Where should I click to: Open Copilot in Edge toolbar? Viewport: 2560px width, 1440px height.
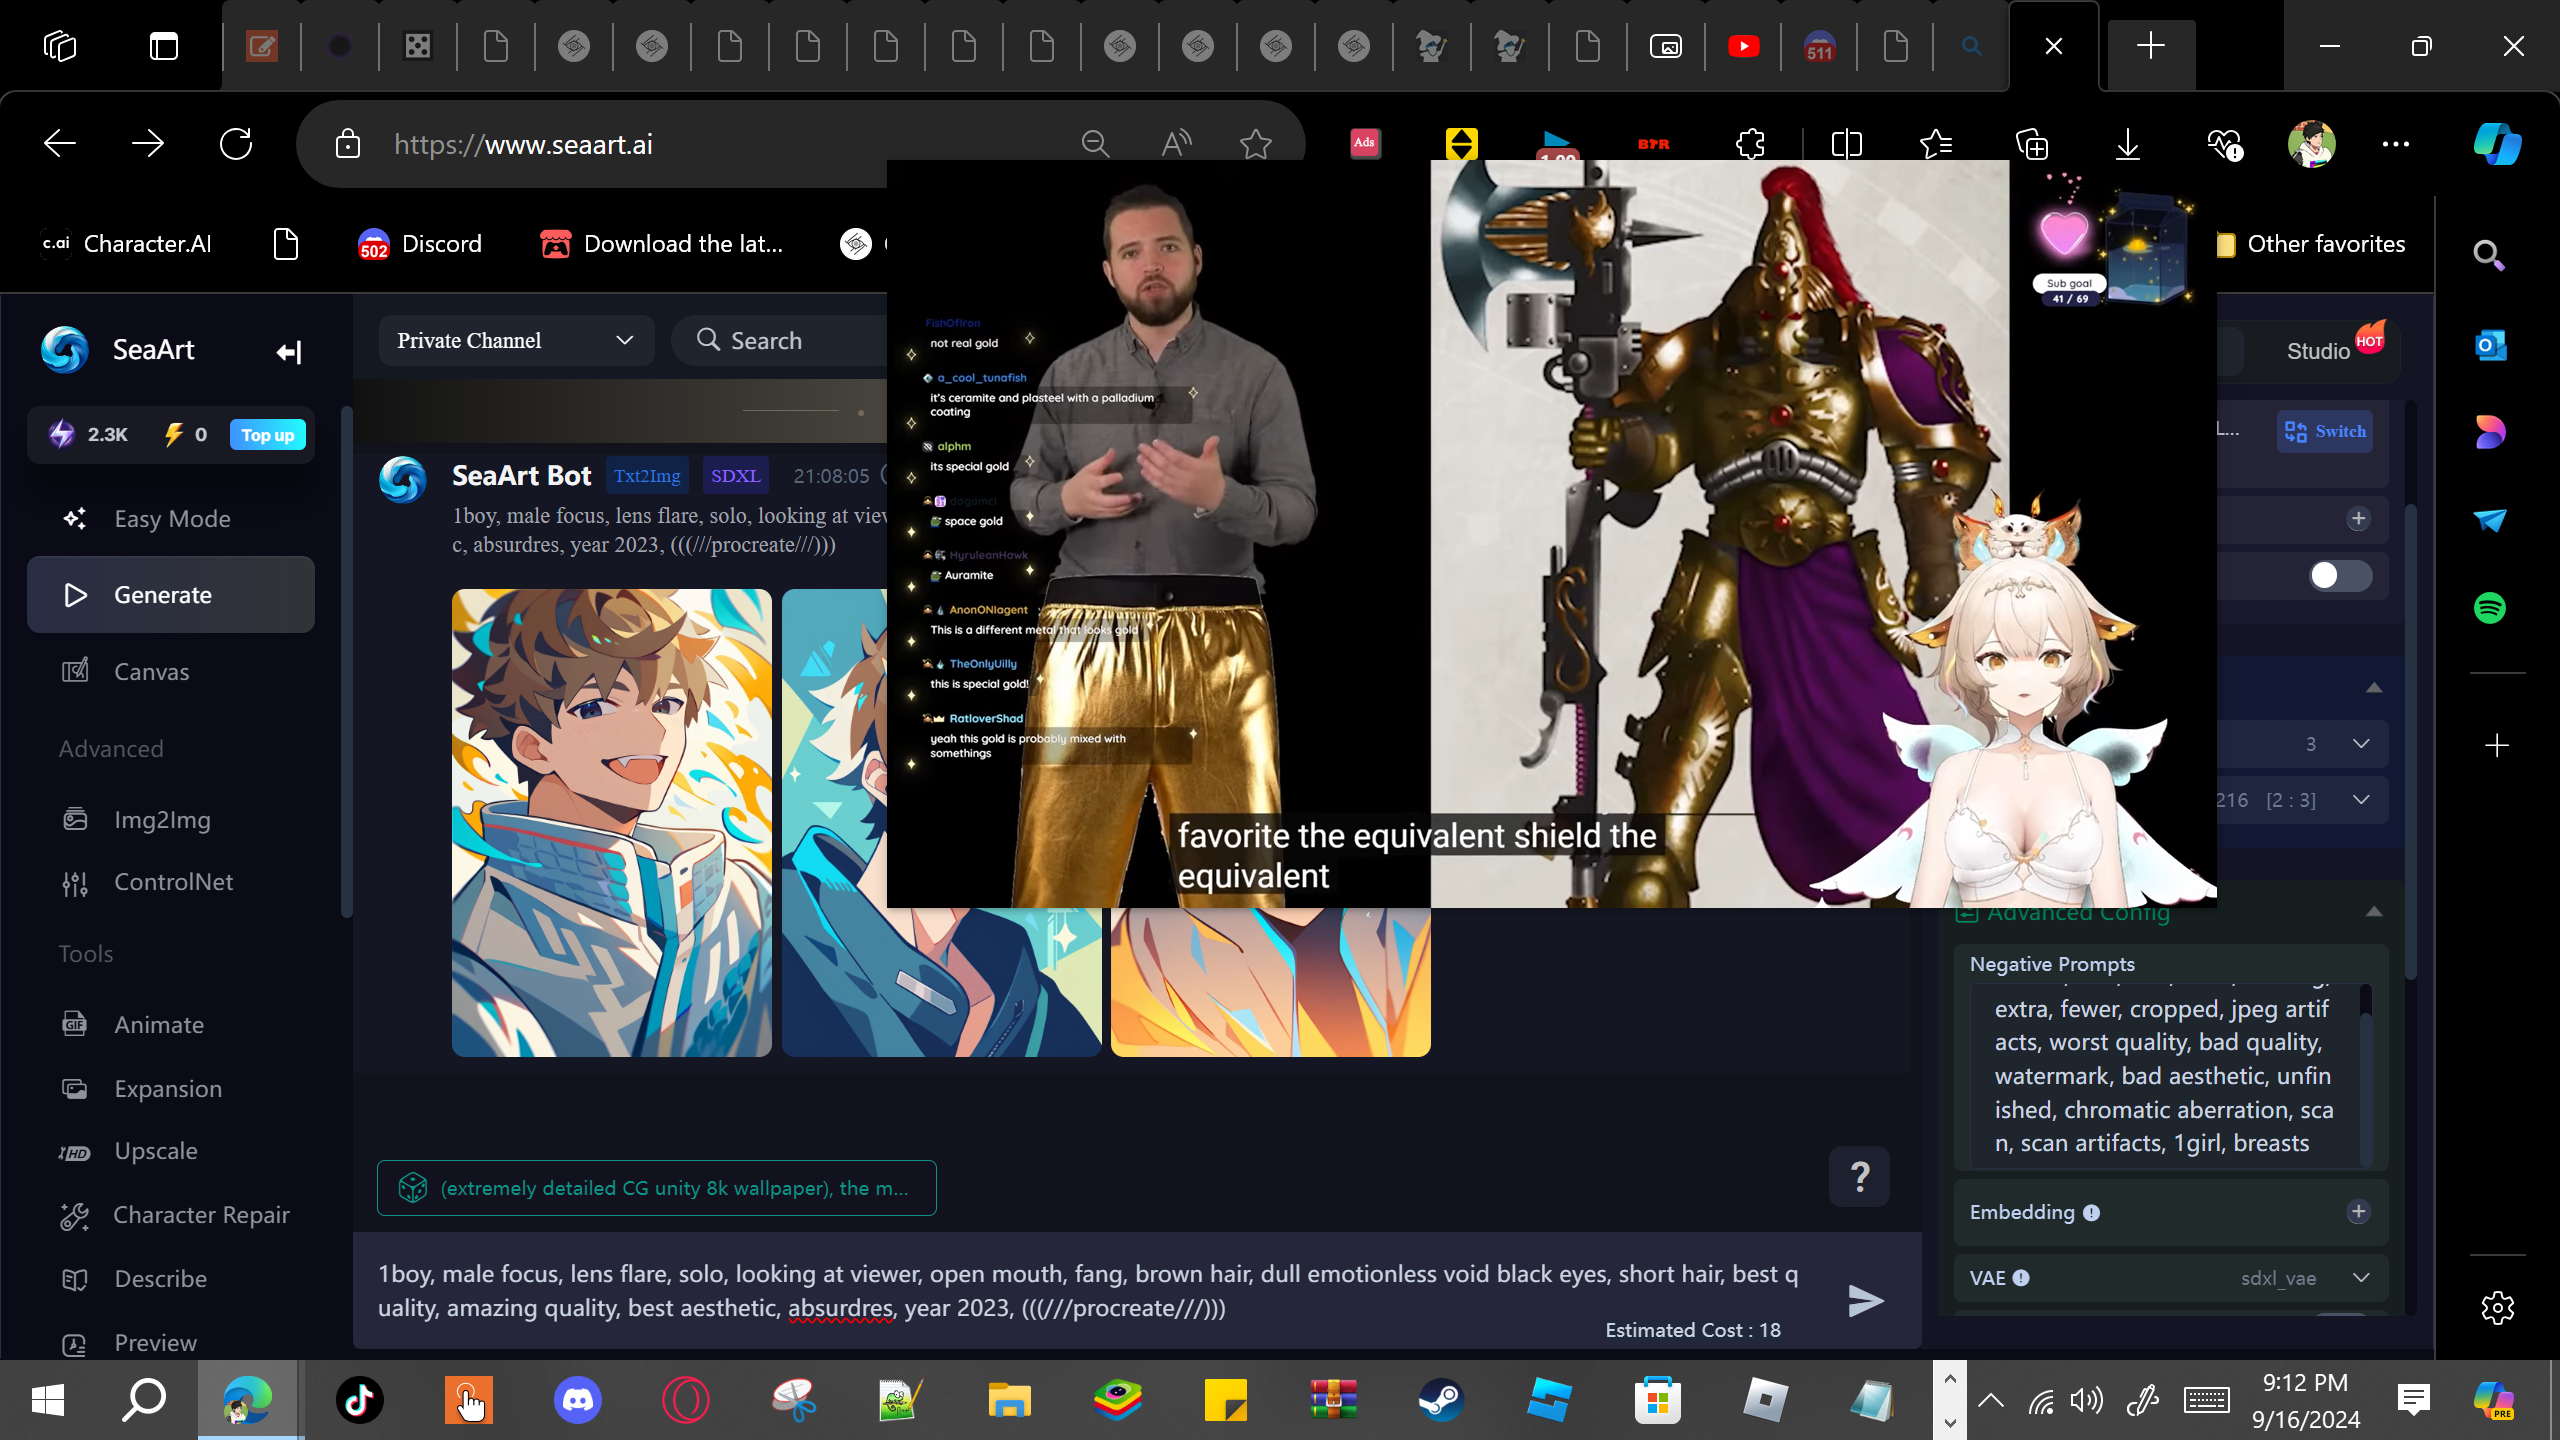click(x=2497, y=144)
